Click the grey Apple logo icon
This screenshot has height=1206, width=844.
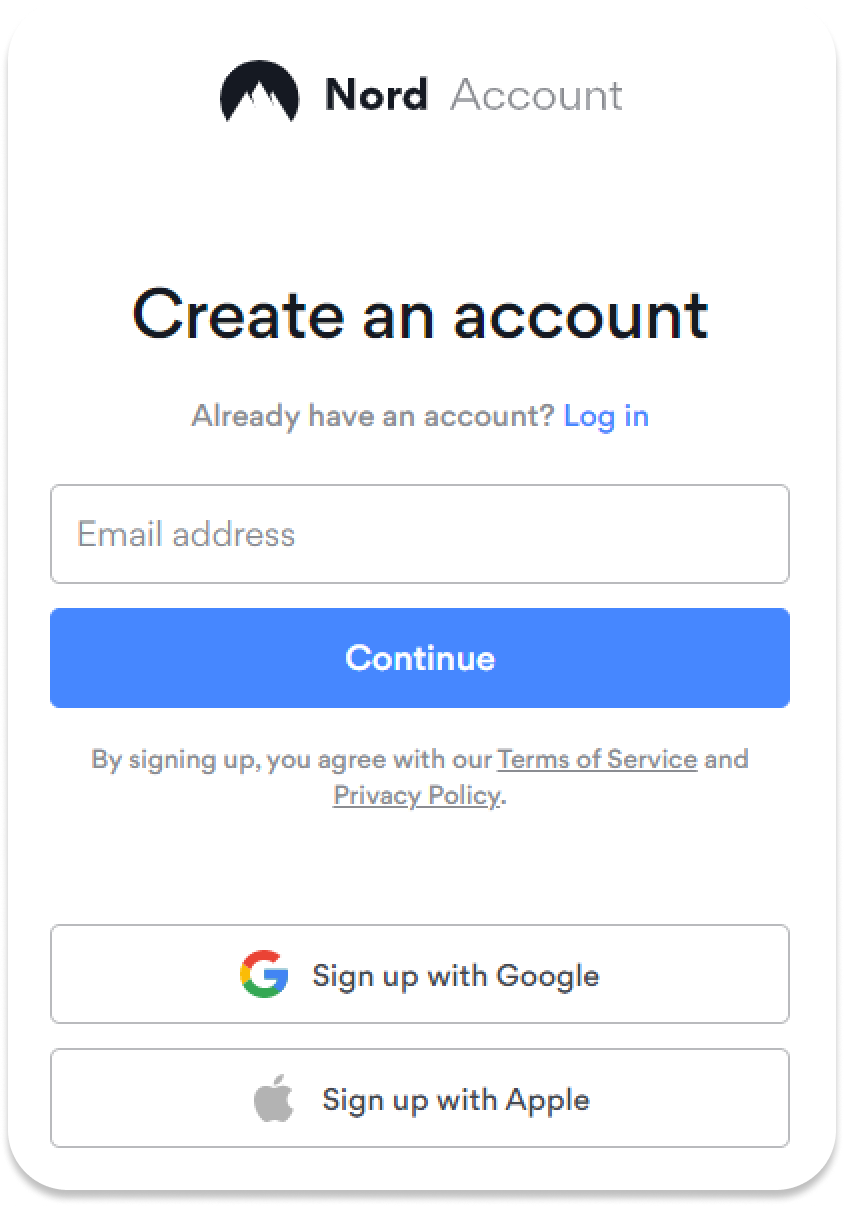[273, 1100]
